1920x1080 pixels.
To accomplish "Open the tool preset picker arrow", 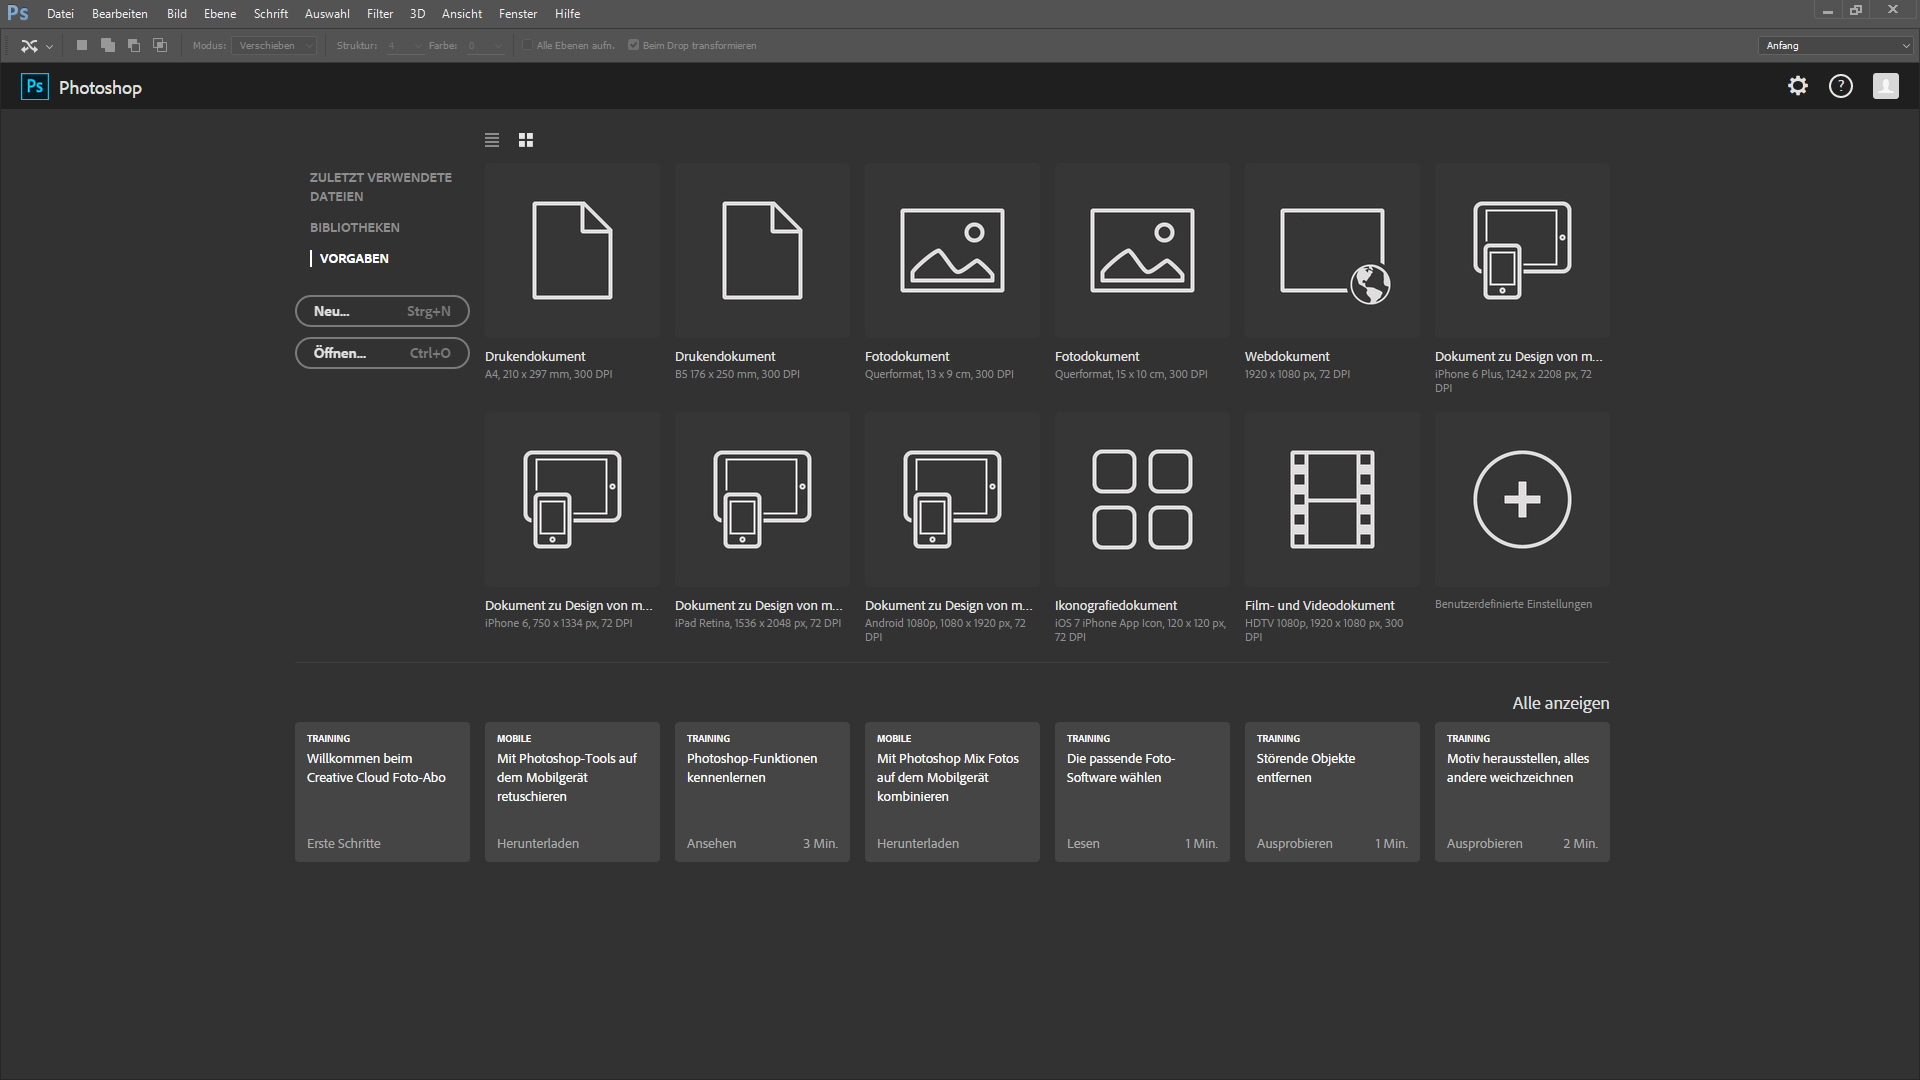I will pos(49,47).
